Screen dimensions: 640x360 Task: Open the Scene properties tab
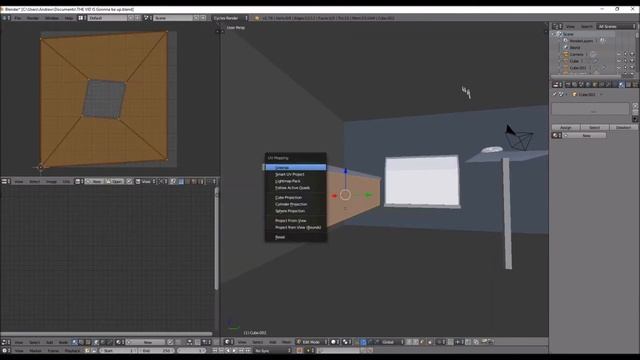(x=581, y=84)
